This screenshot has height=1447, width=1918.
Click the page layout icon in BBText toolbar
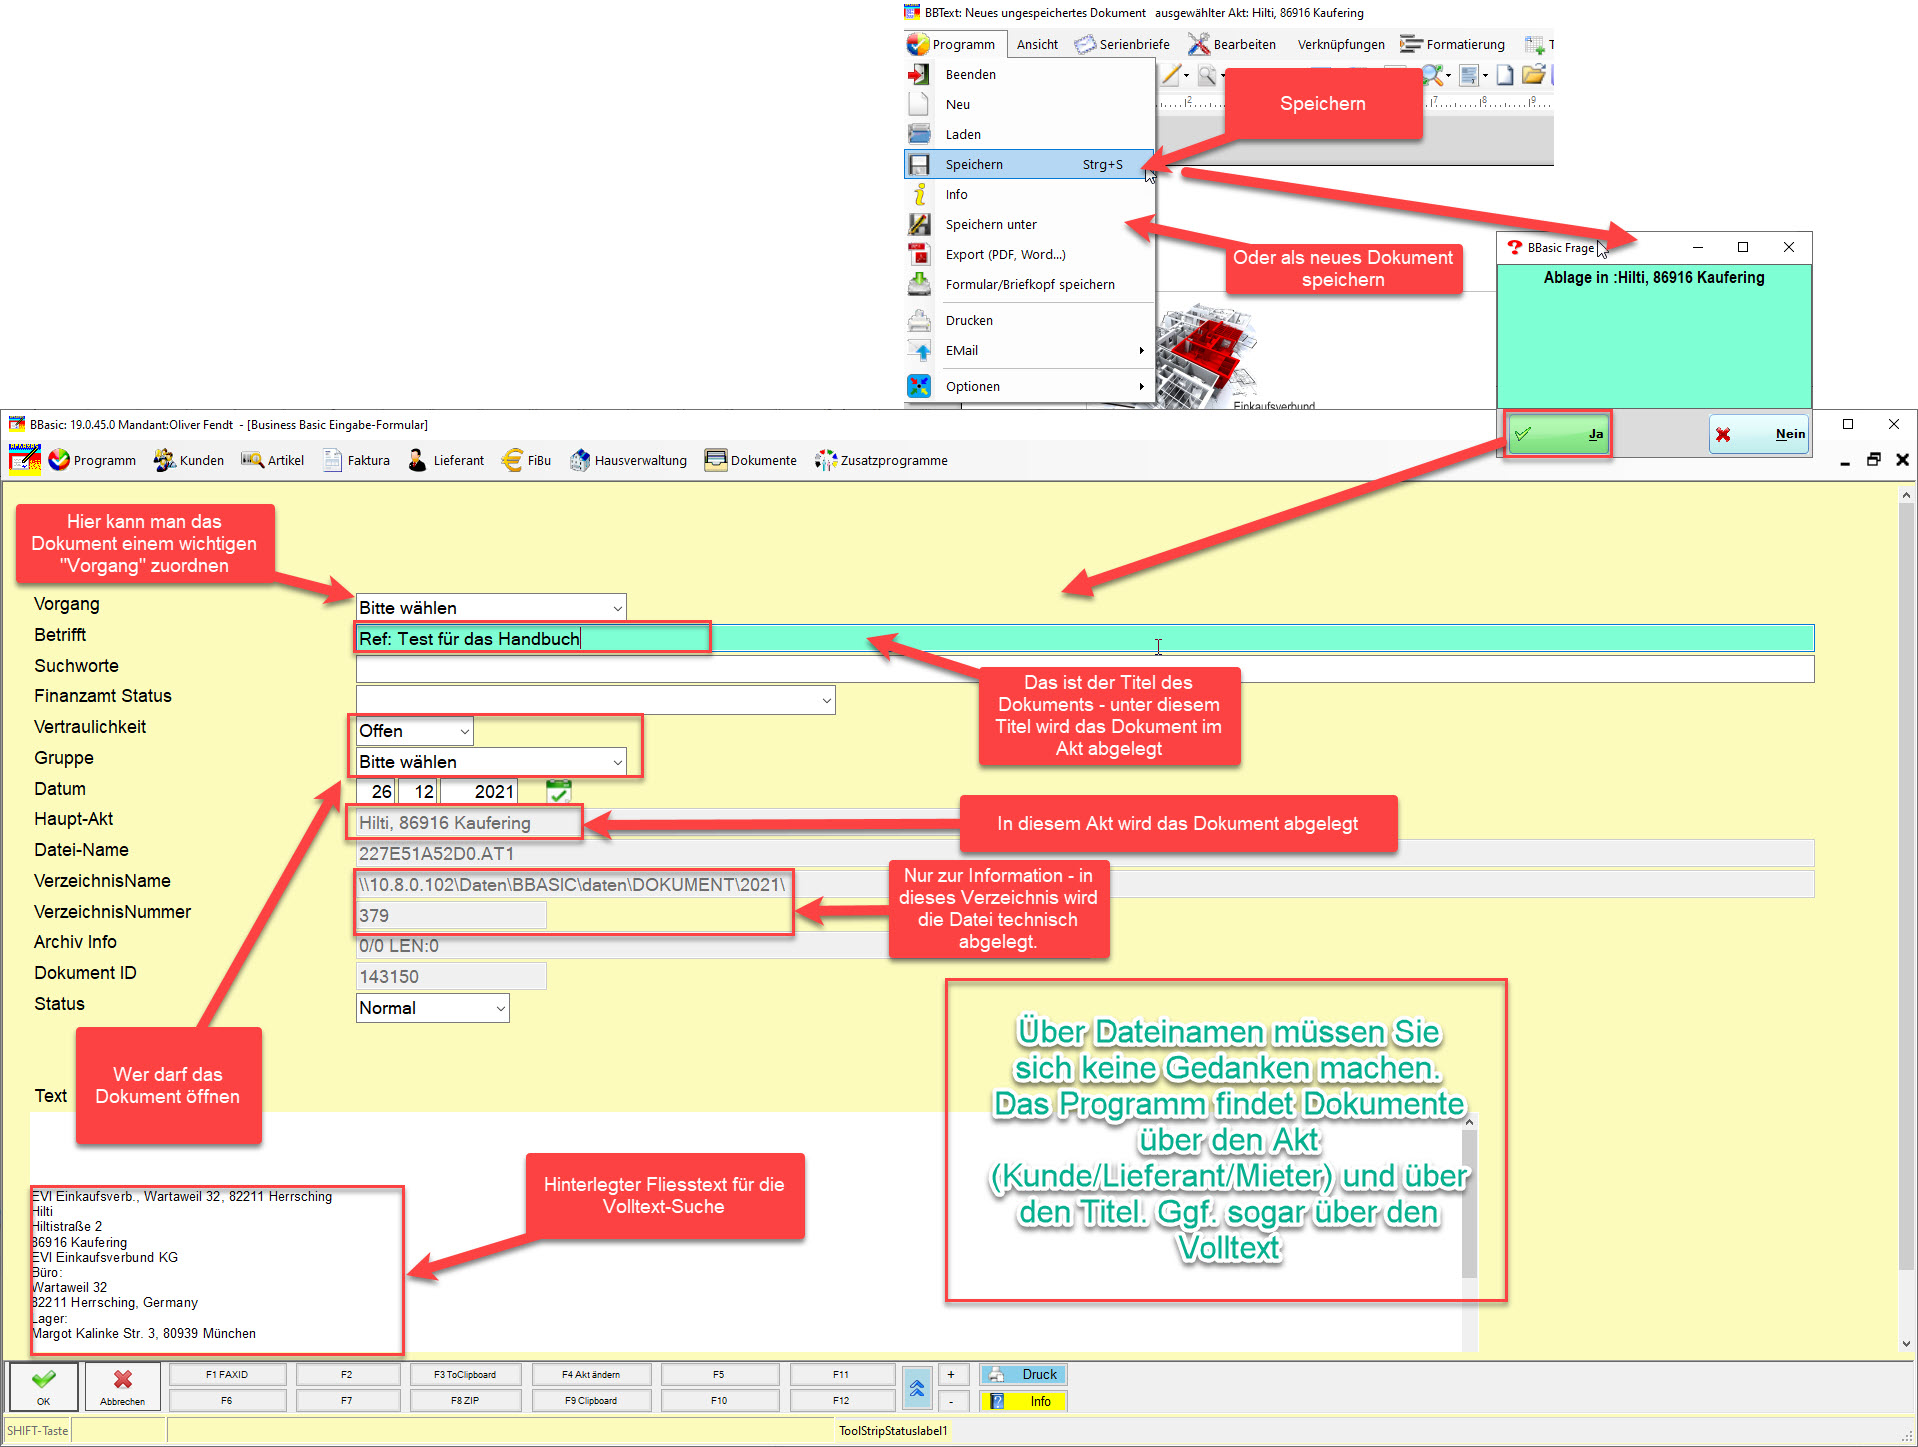click(1468, 75)
